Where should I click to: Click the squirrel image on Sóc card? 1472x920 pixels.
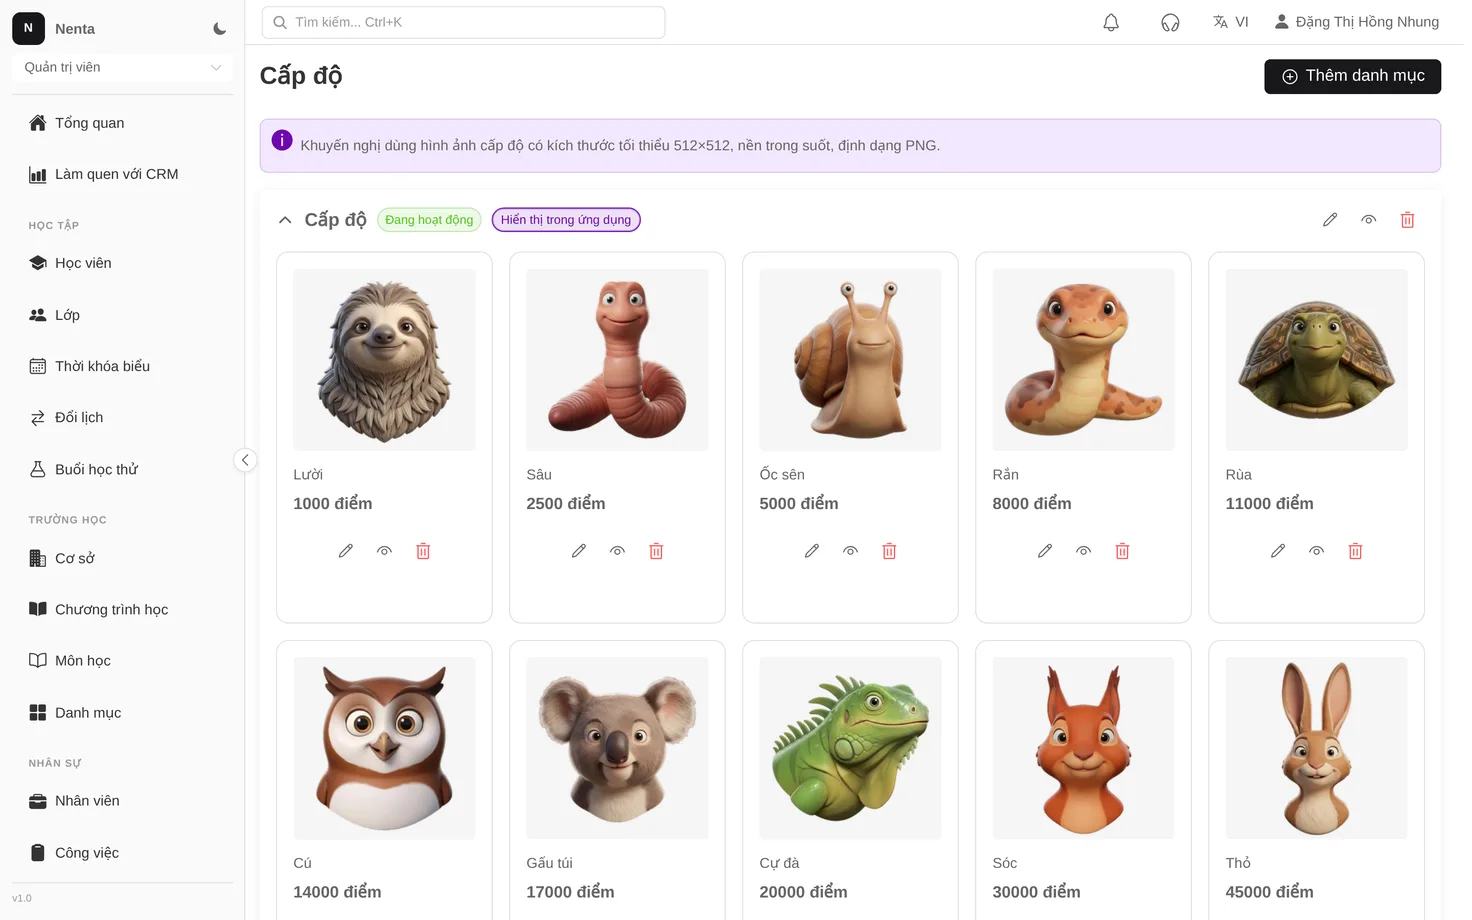coord(1083,748)
